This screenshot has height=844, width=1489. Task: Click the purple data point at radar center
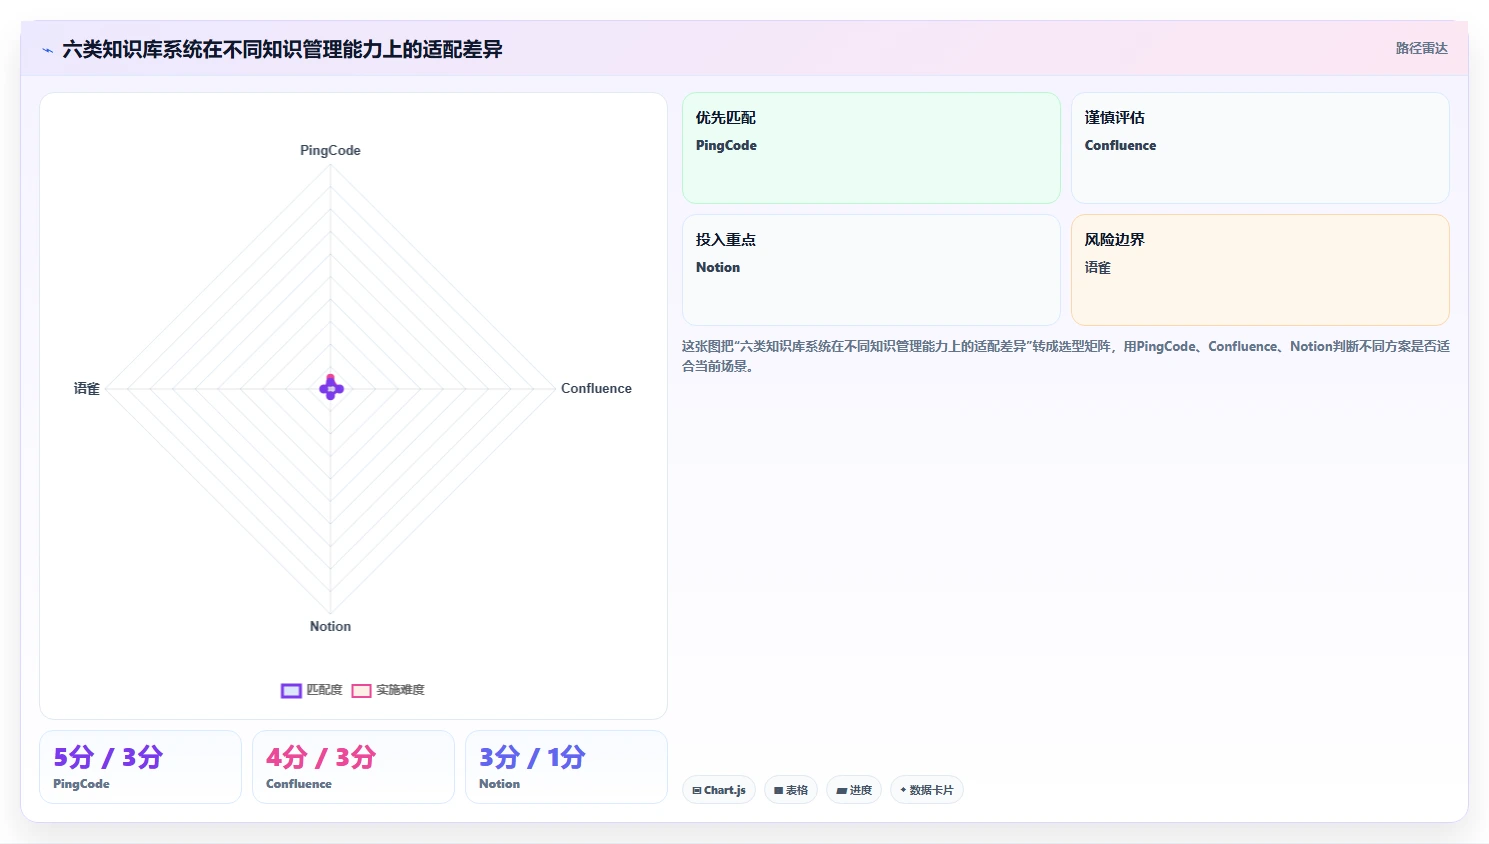pyautogui.click(x=331, y=388)
